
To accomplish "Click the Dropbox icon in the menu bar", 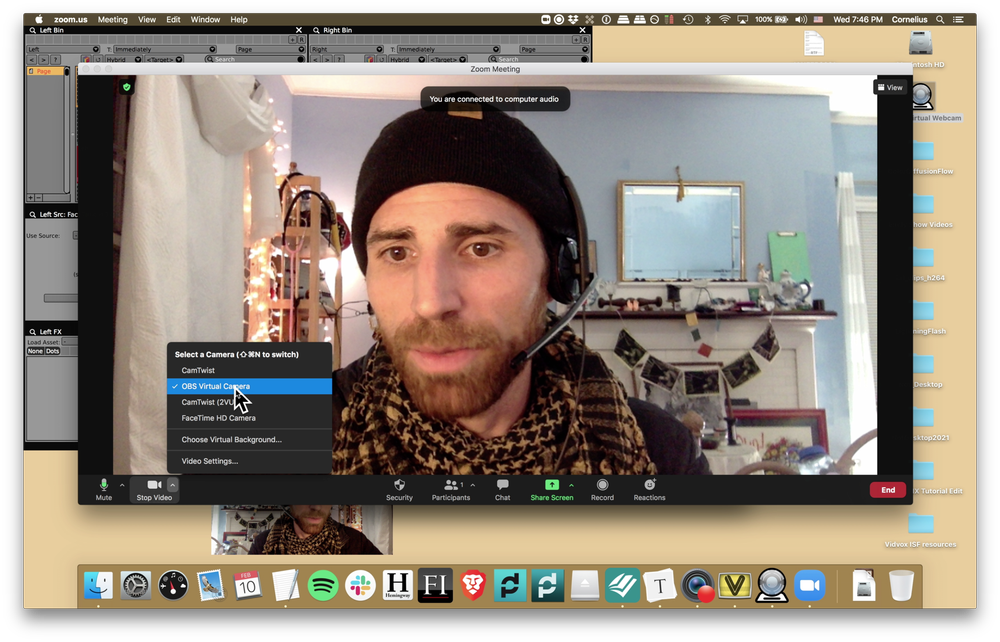I will point(573,20).
